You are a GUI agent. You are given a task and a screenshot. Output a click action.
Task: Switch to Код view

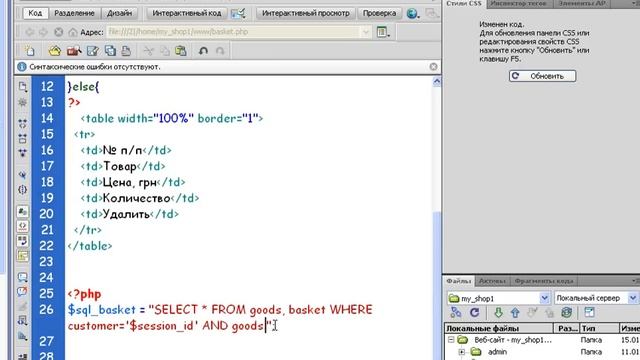[x=35, y=13]
